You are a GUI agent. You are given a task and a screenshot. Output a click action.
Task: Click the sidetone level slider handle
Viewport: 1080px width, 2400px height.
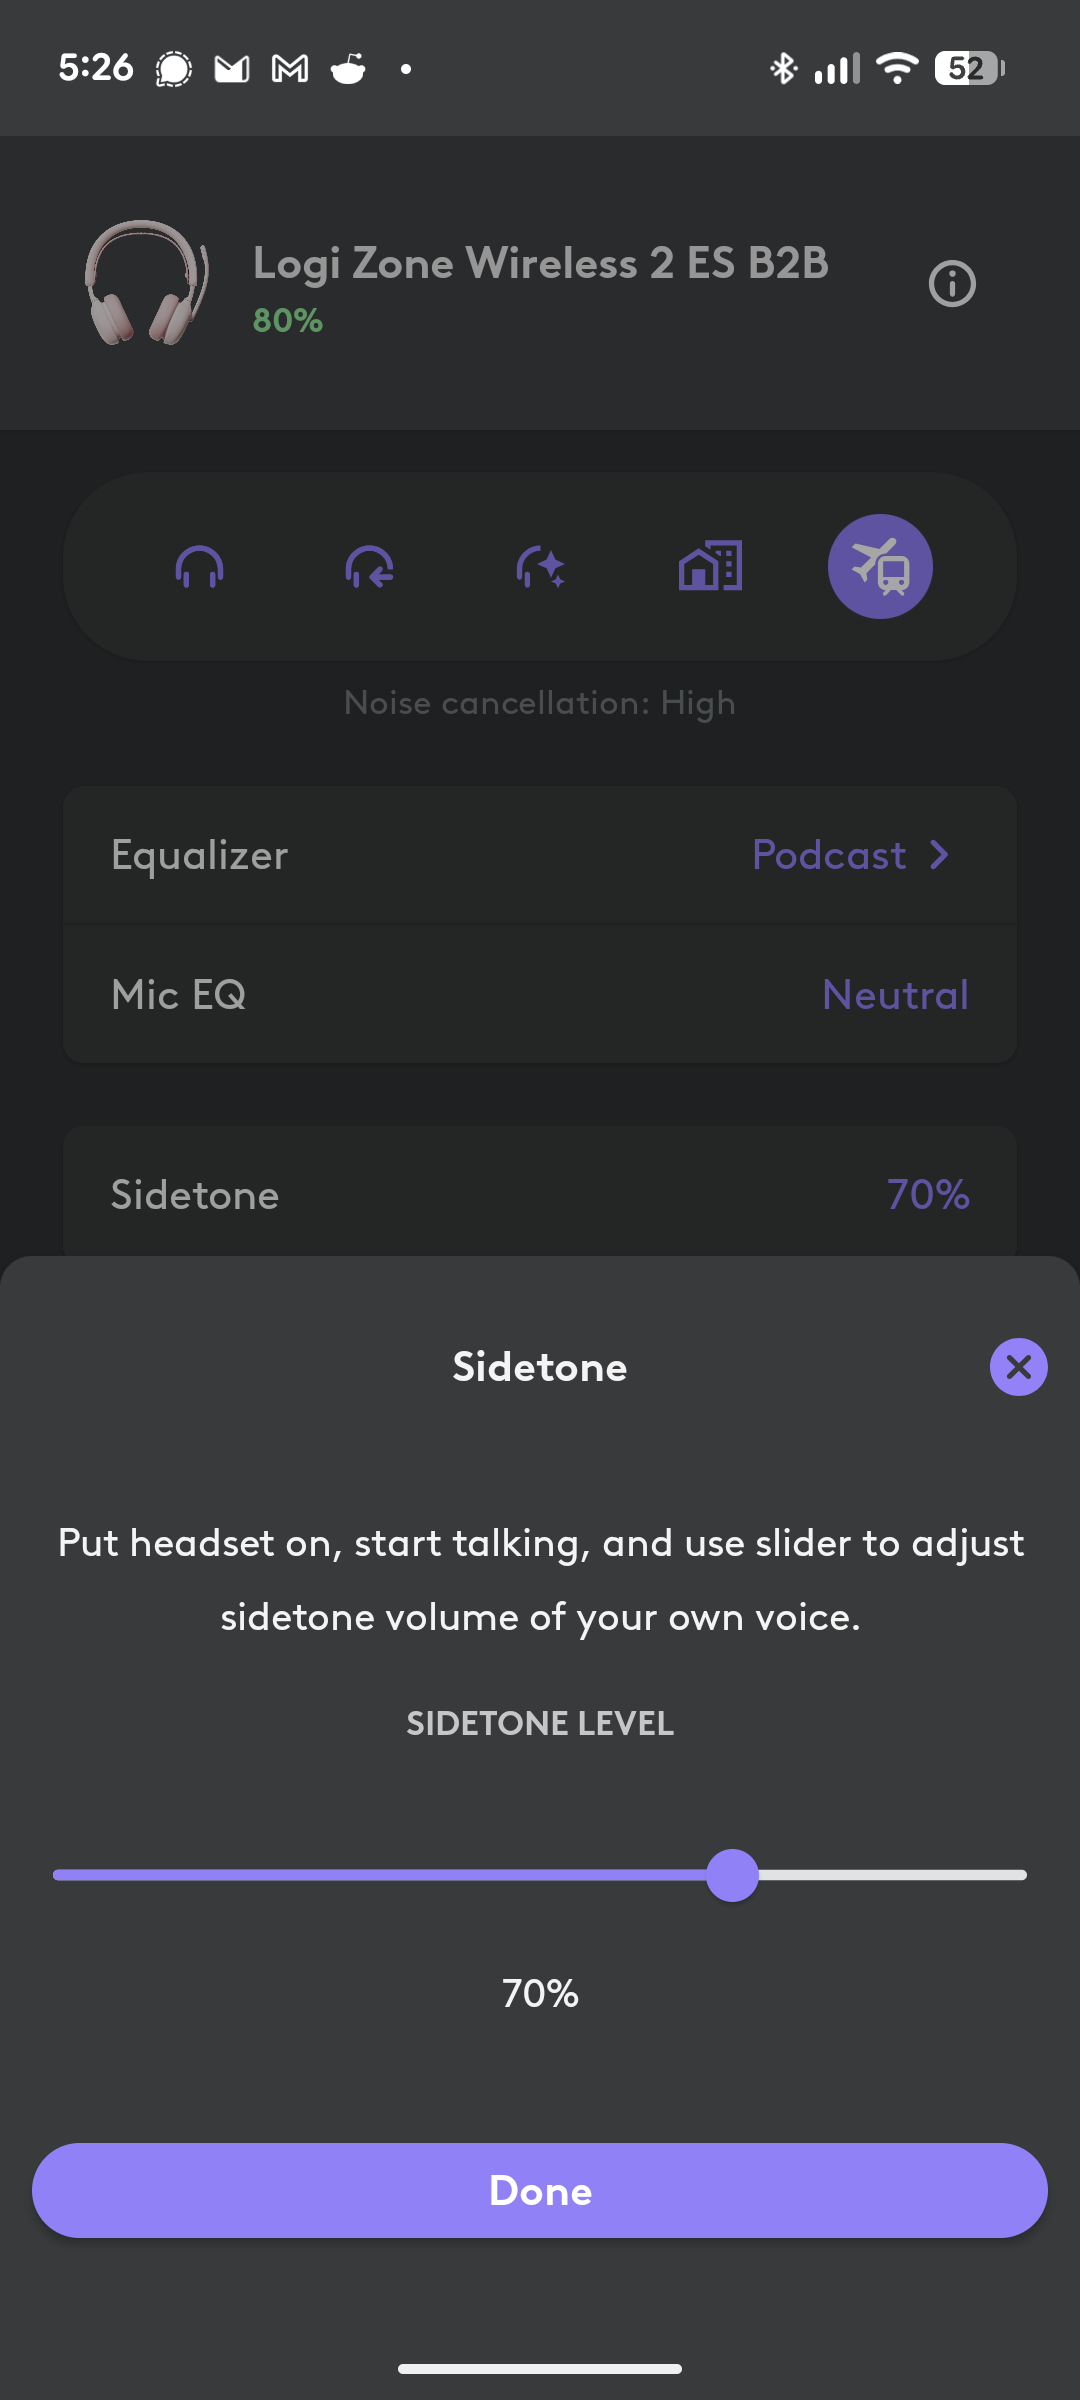(x=732, y=1875)
